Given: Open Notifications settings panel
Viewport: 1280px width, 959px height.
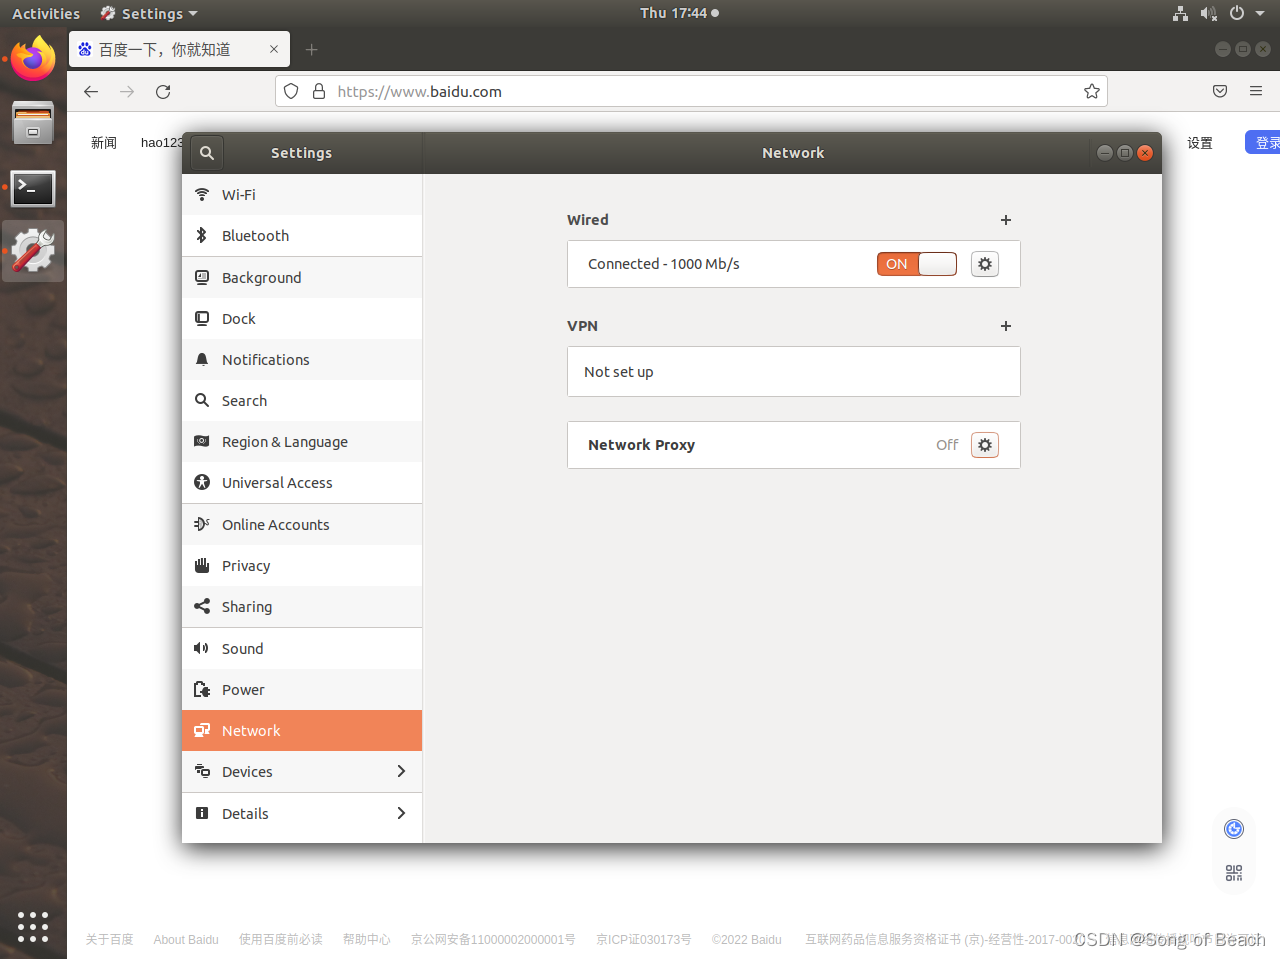Looking at the screenshot, I should tap(302, 360).
